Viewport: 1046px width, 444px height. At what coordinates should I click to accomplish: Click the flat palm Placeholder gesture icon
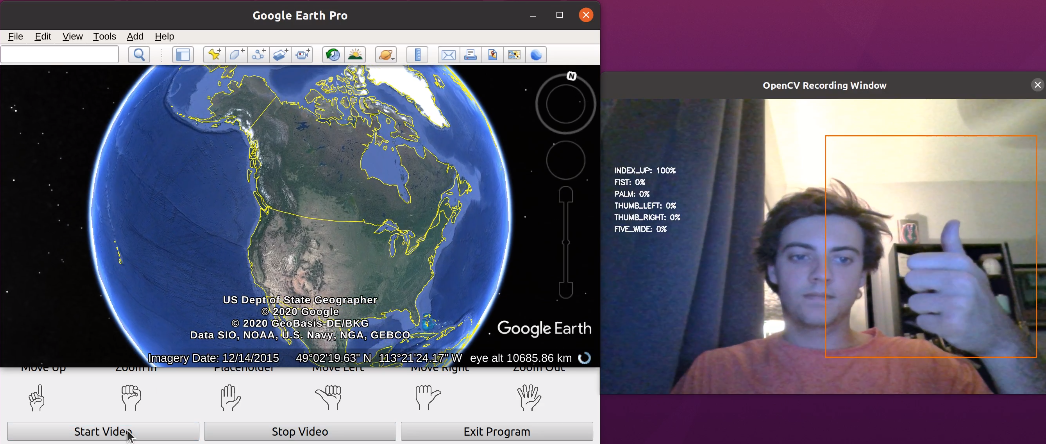229,397
